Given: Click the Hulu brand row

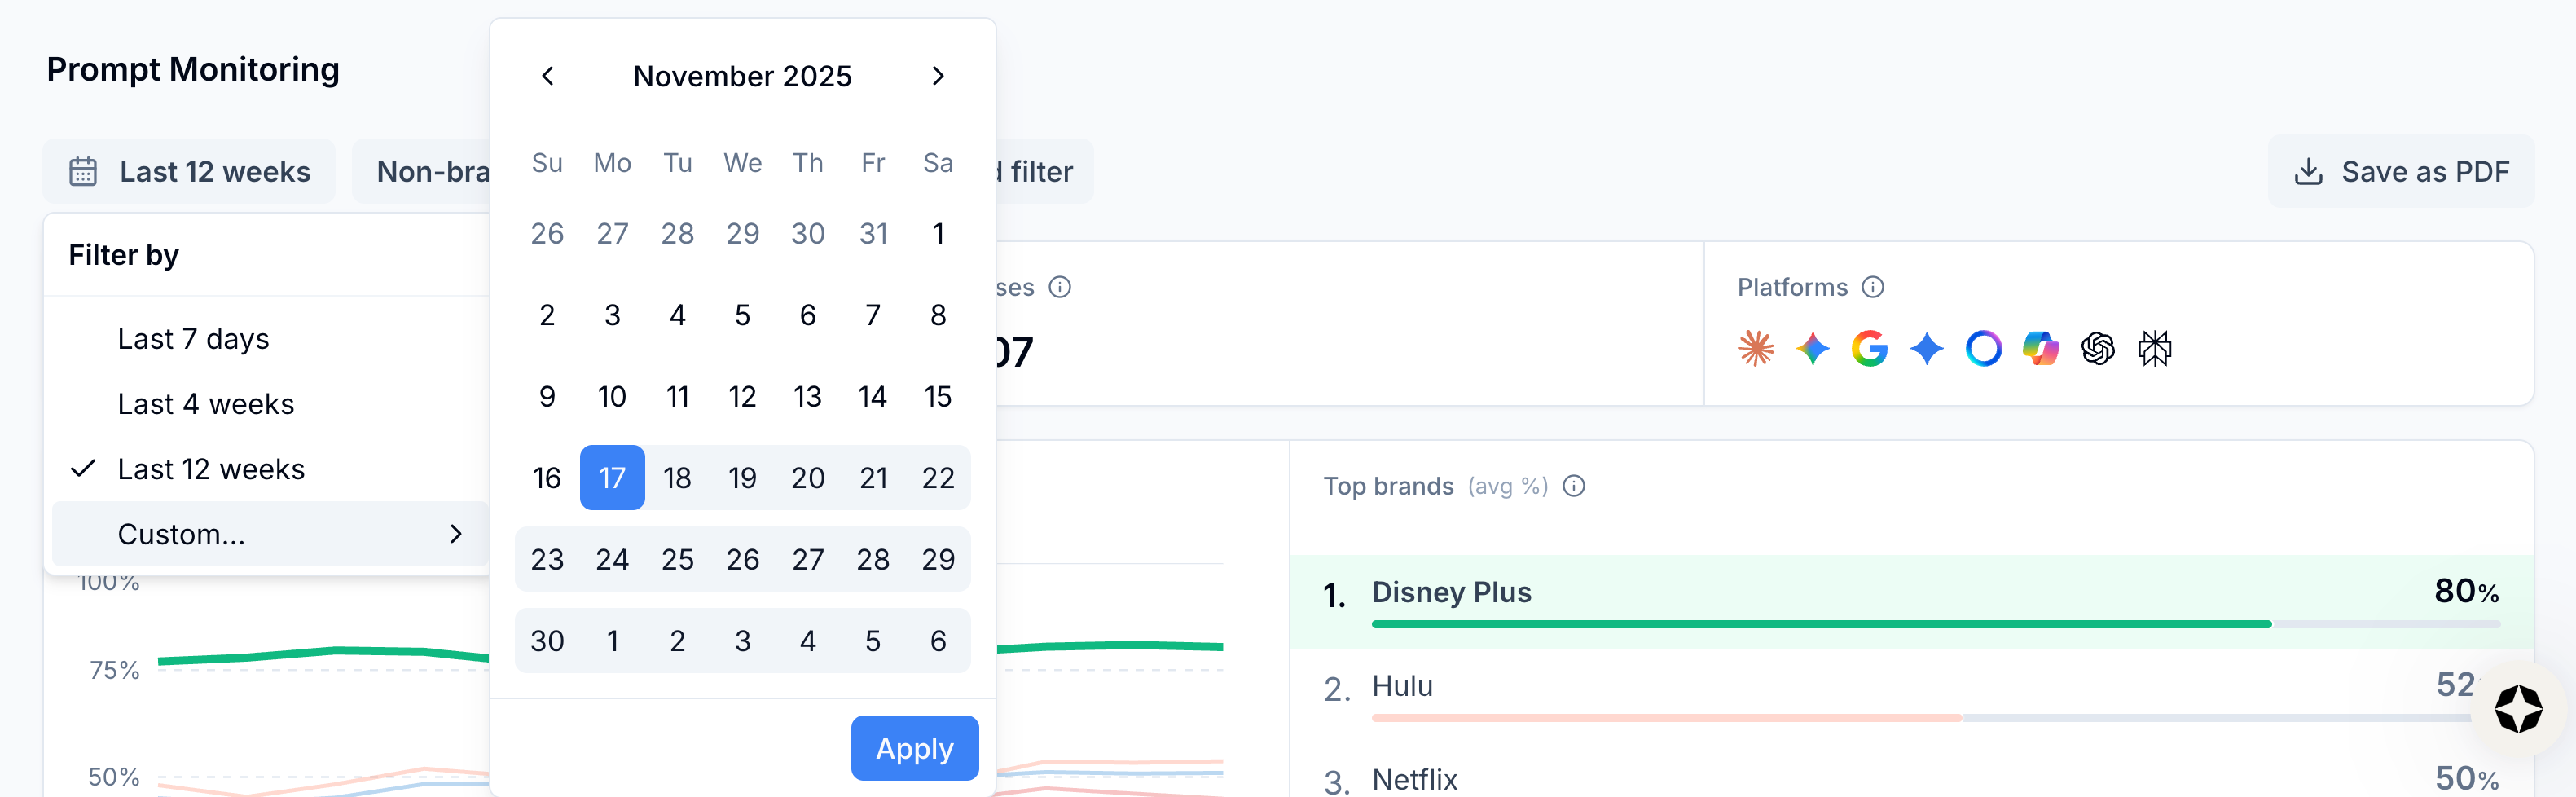Looking at the screenshot, I should tap(1911, 696).
